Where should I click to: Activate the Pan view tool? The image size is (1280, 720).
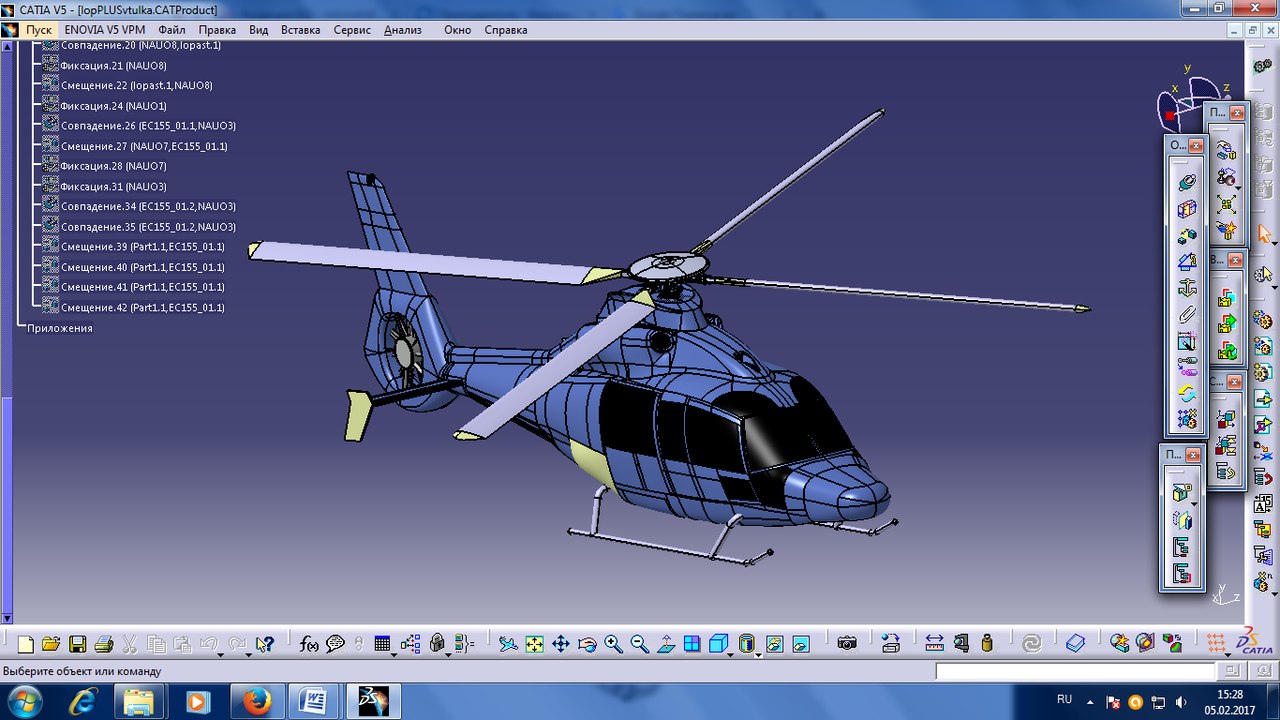pos(561,644)
